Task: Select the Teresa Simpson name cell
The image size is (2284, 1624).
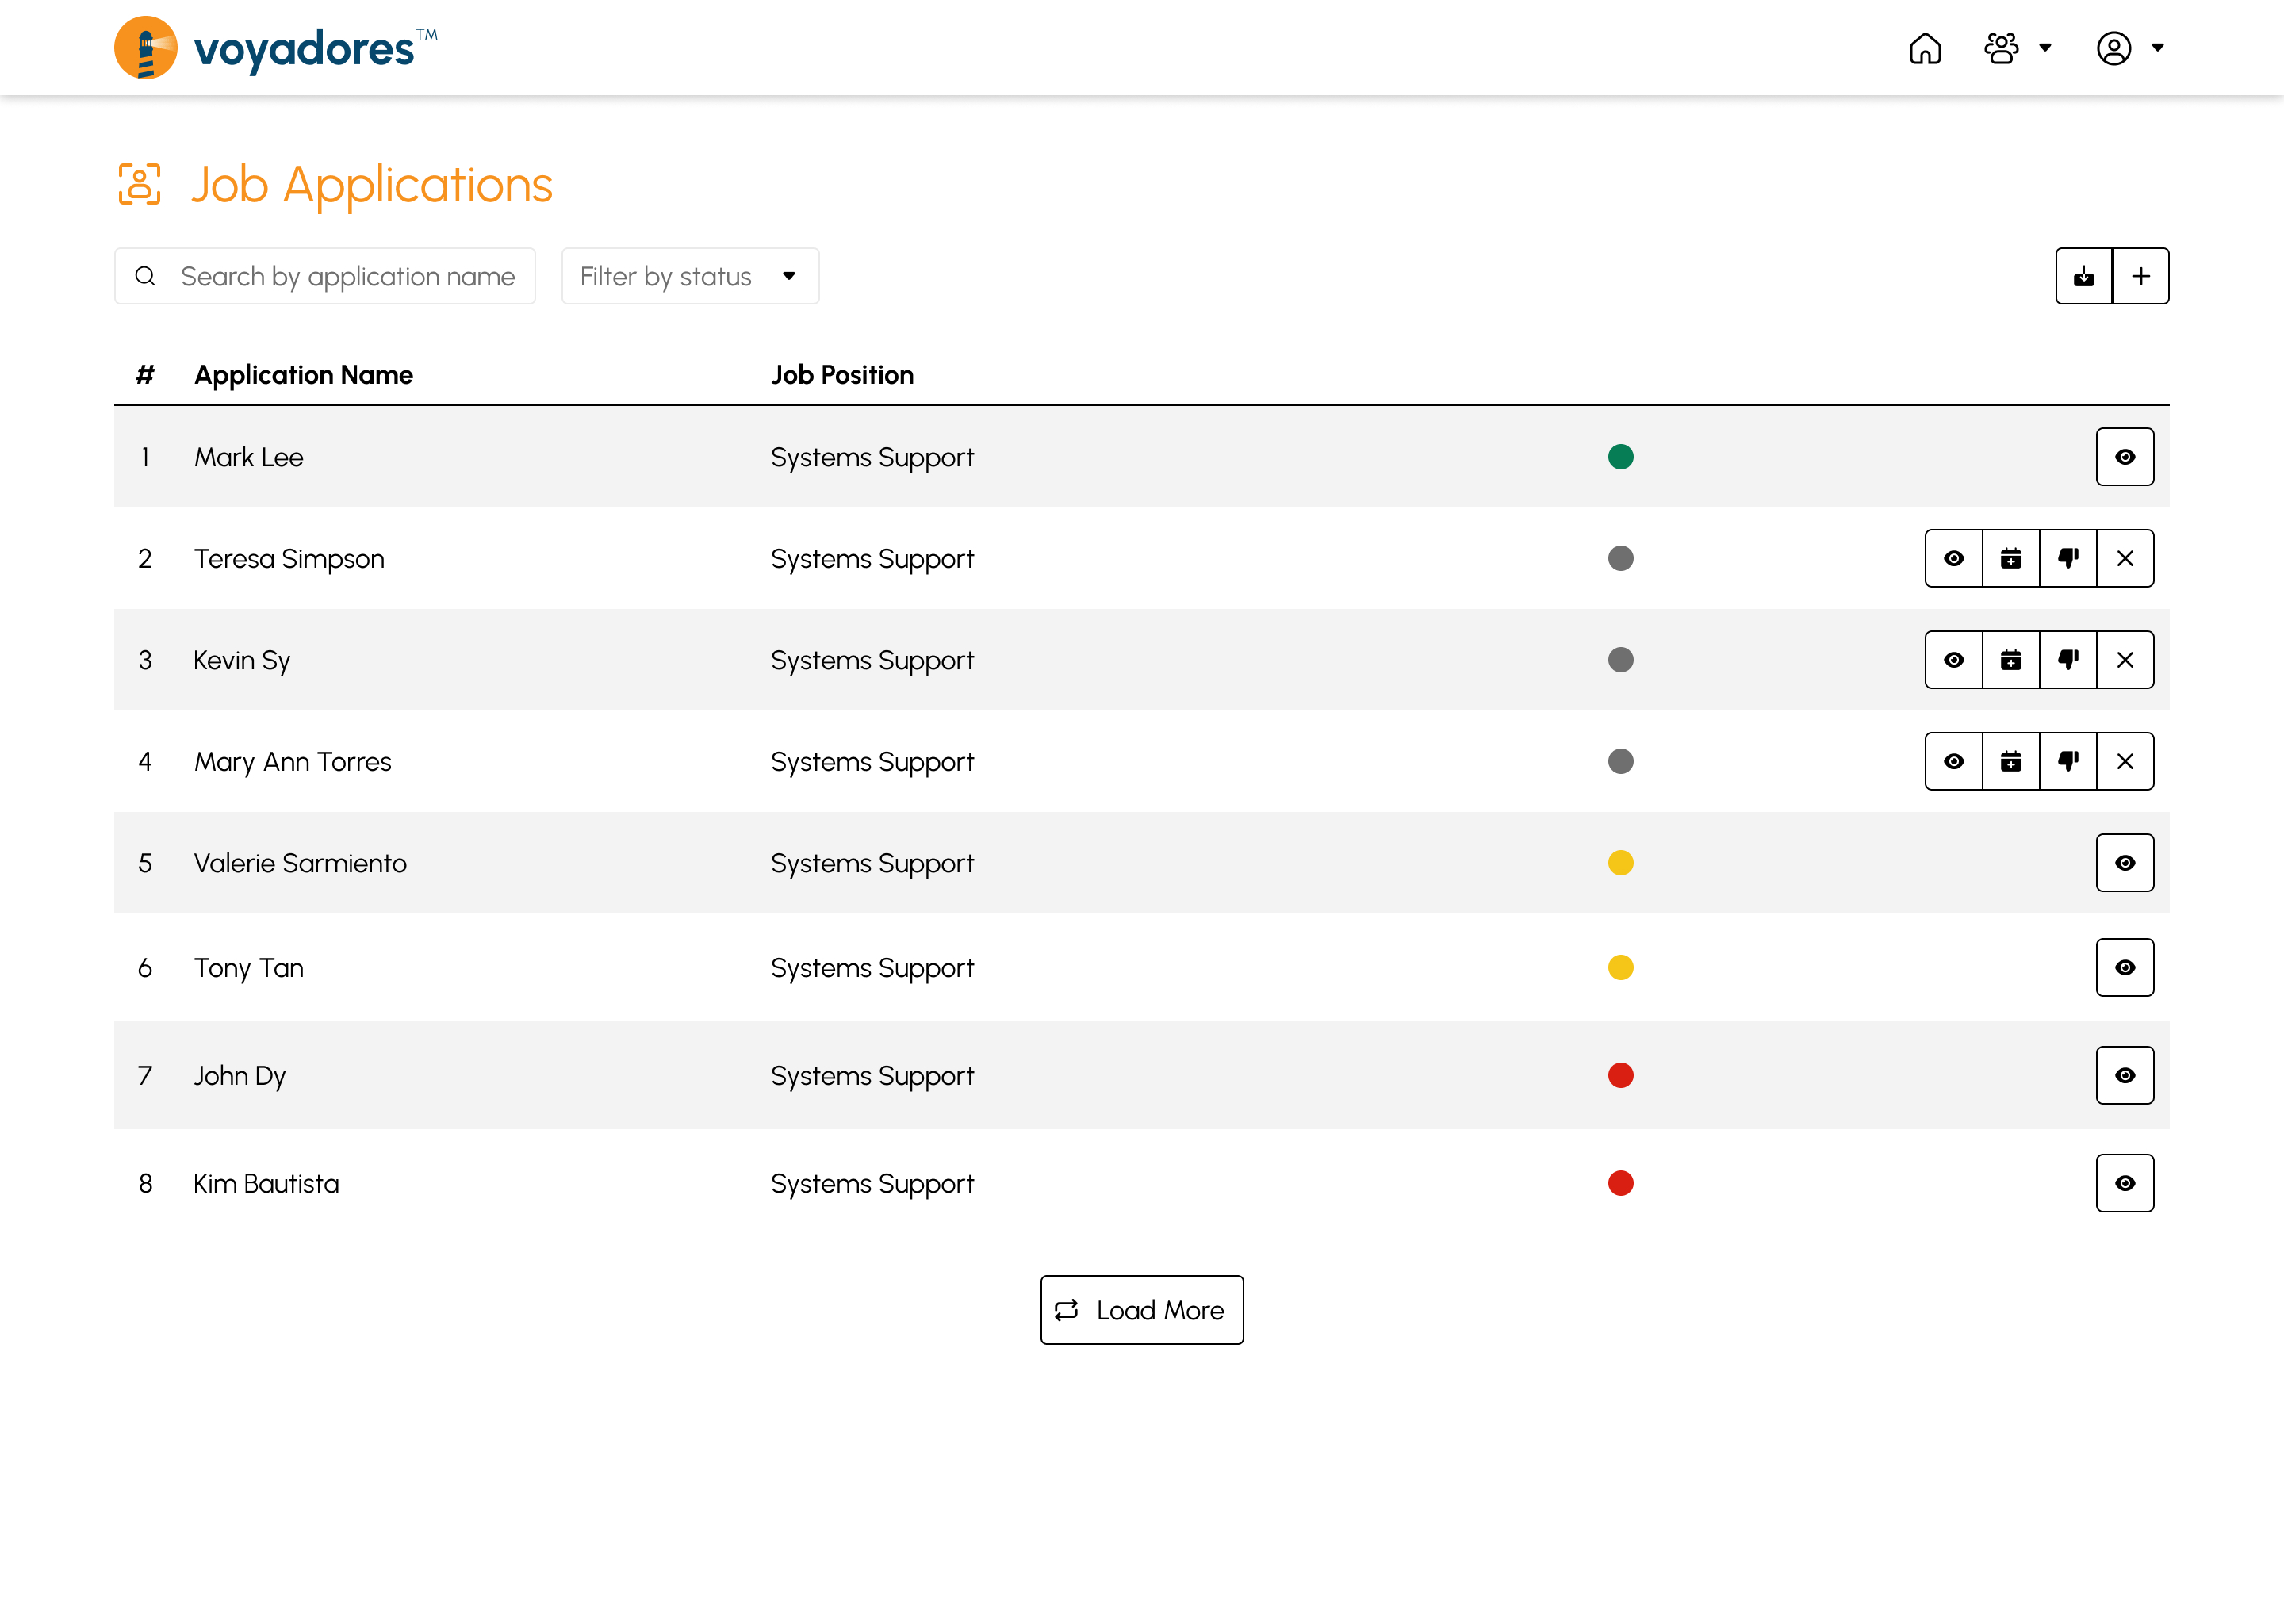Action: [x=289, y=558]
